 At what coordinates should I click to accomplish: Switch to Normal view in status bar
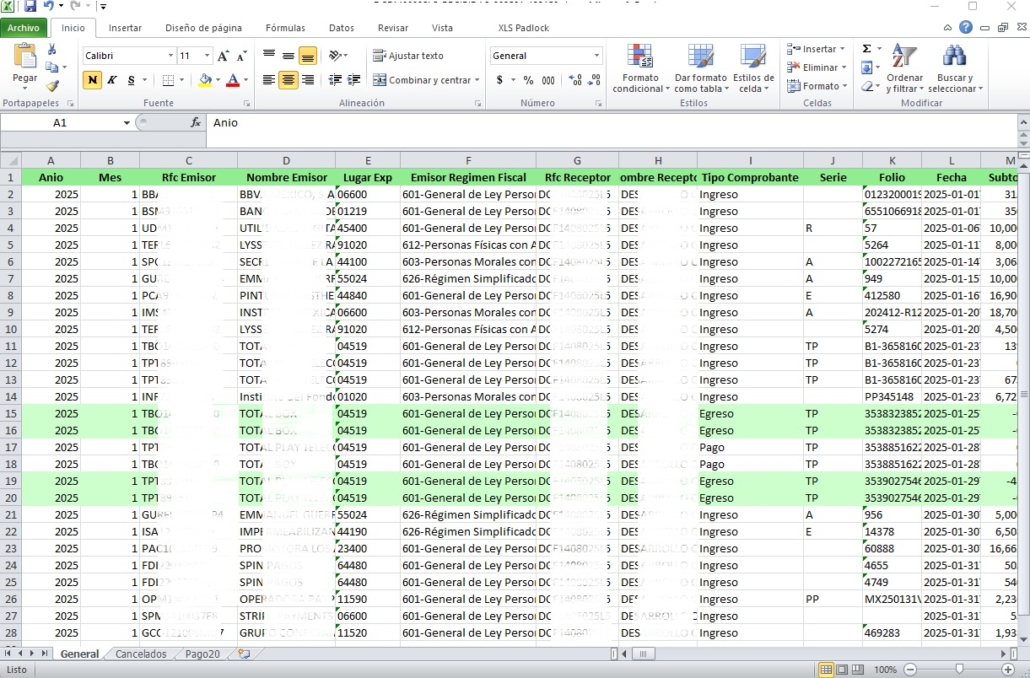pos(826,669)
